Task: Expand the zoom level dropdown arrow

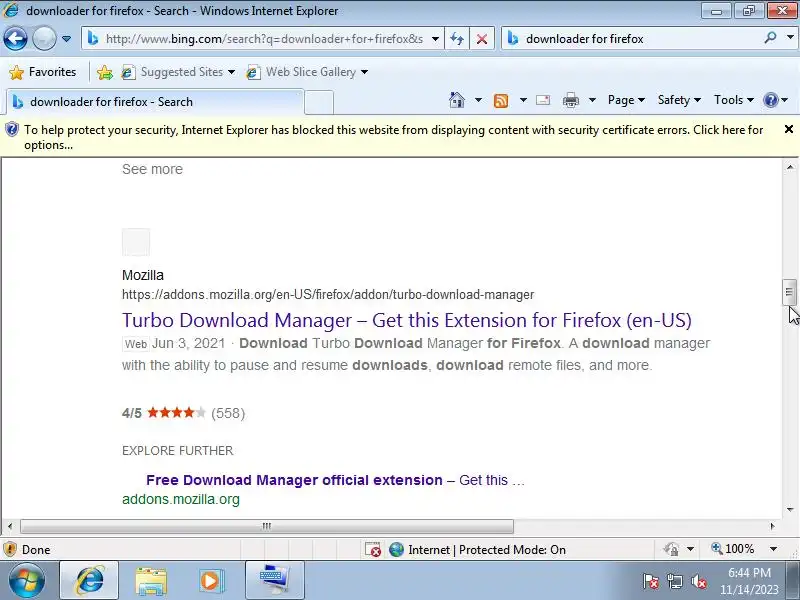Action: (773, 549)
